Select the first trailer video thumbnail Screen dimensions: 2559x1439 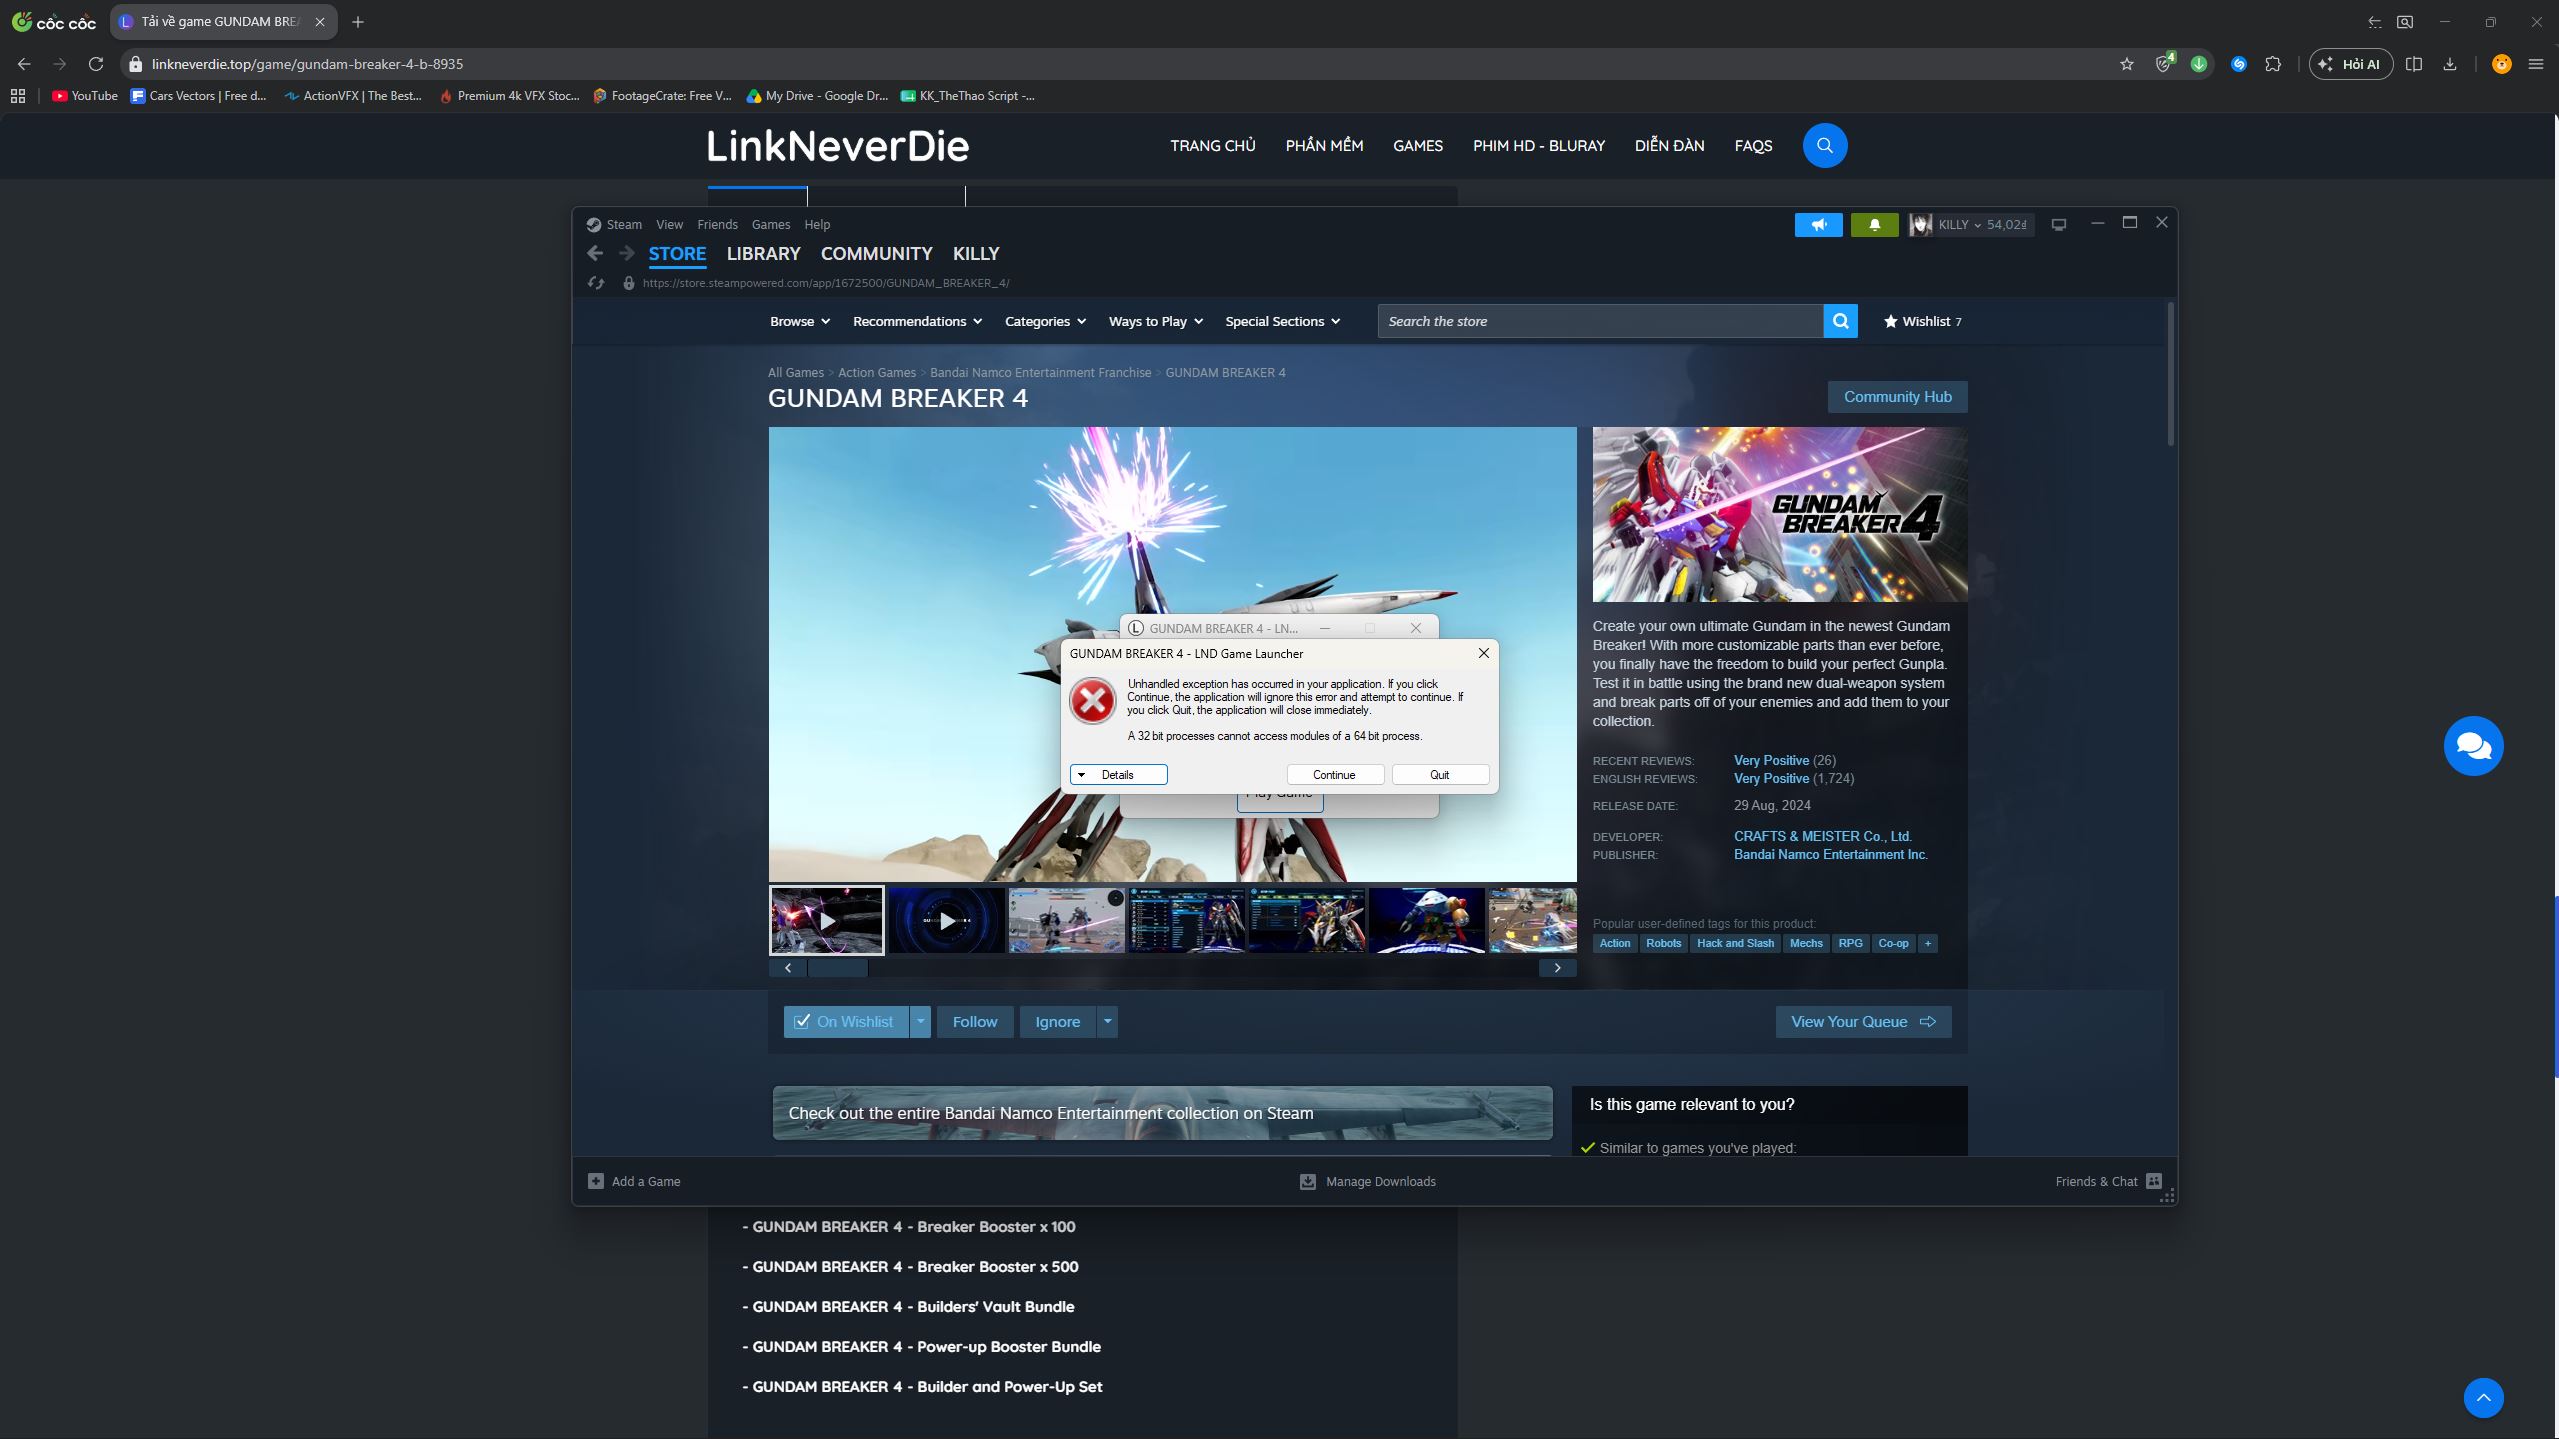click(x=826, y=920)
